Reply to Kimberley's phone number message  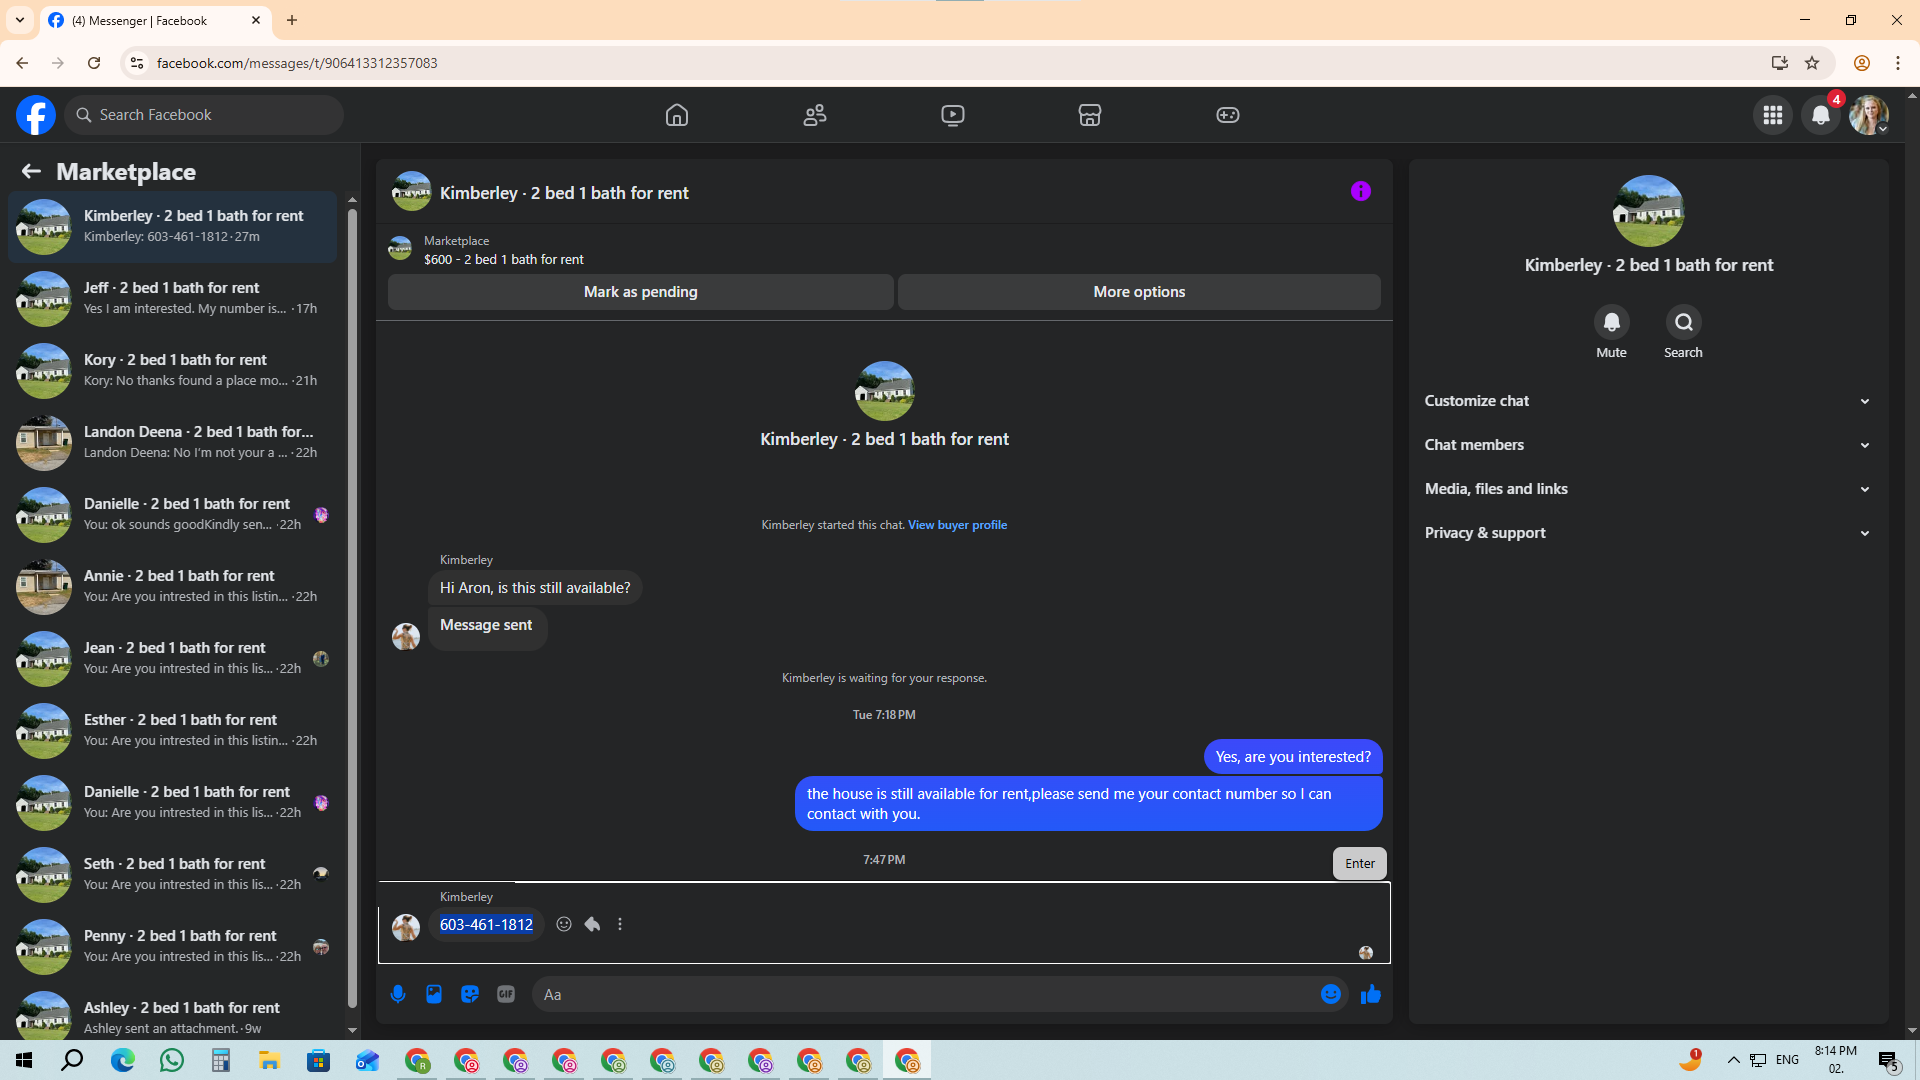[592, 924]
